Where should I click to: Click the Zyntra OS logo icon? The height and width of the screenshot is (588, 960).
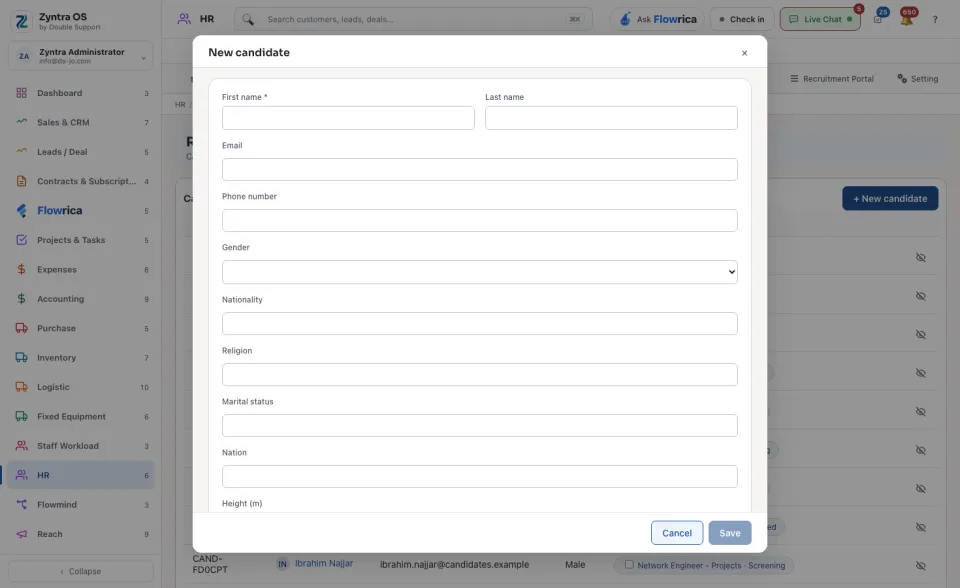pos(21,21)
